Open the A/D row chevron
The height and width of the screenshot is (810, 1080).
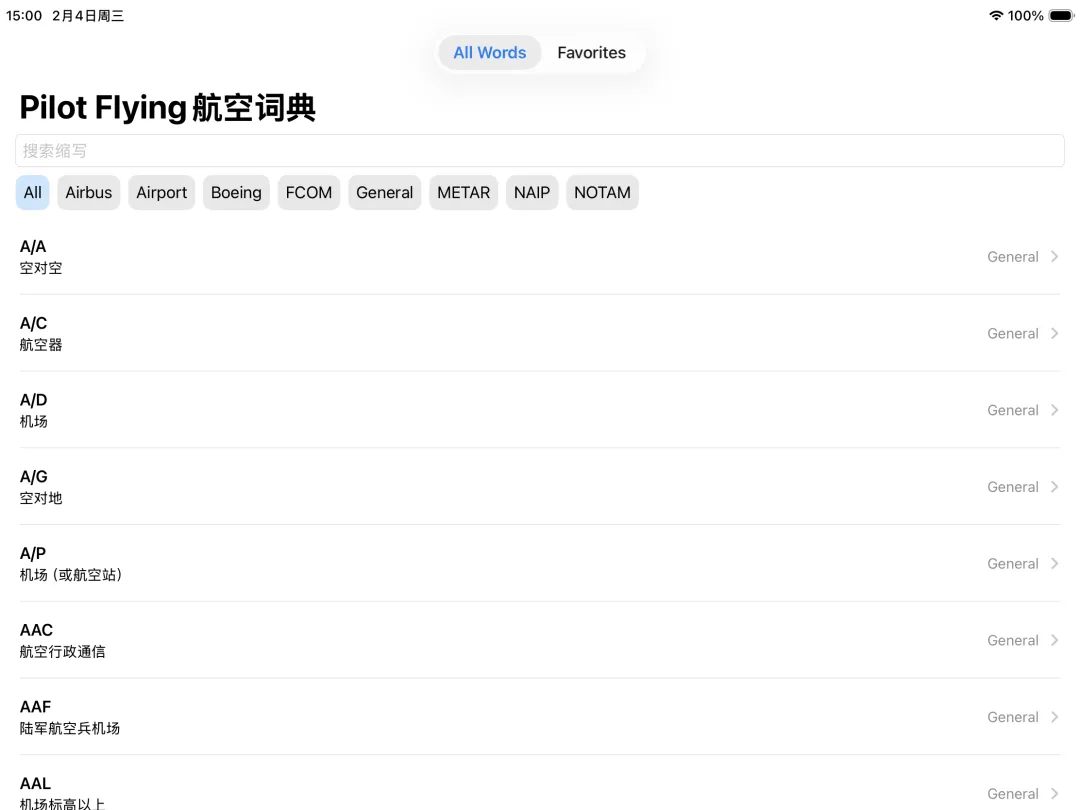[1055, 411]
